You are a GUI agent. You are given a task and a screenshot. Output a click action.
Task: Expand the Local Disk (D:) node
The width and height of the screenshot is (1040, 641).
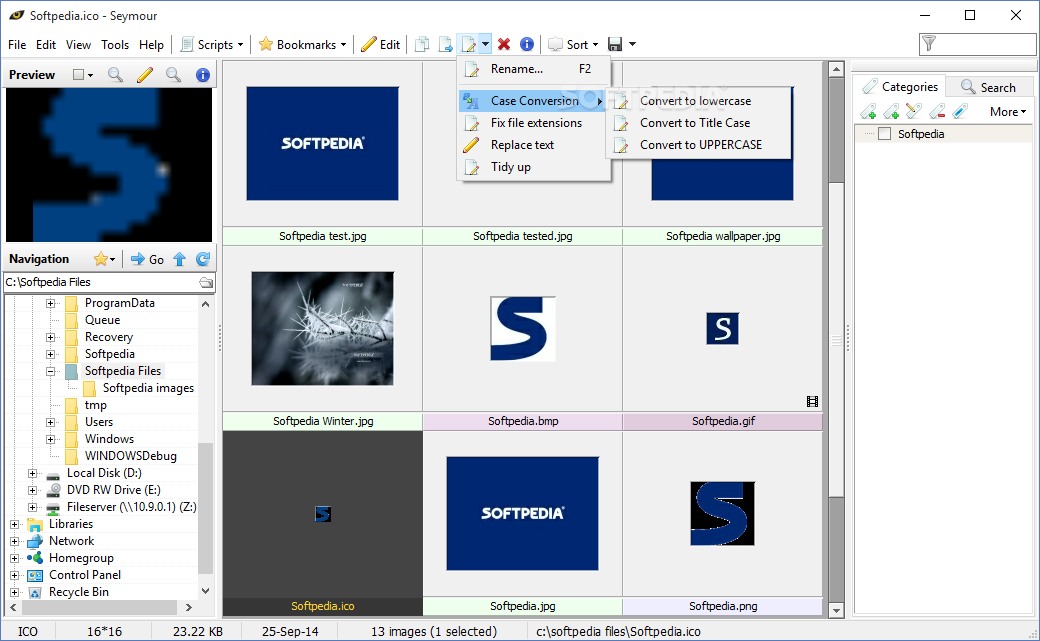(32, 473)
